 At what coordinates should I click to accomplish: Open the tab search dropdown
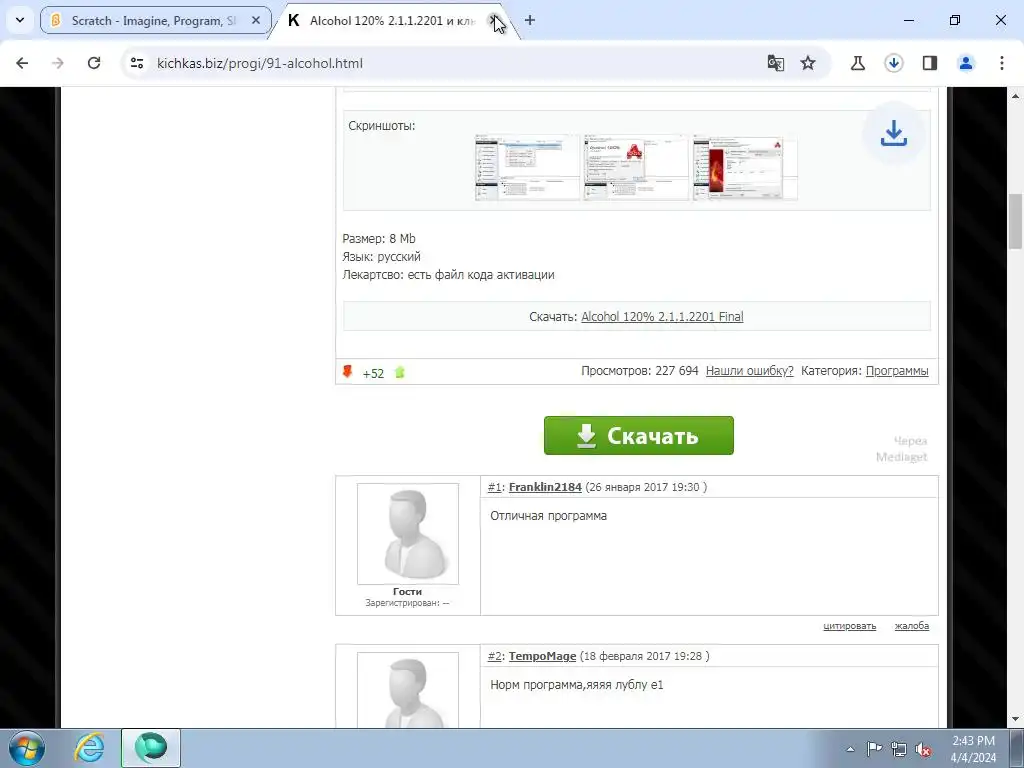20,20
